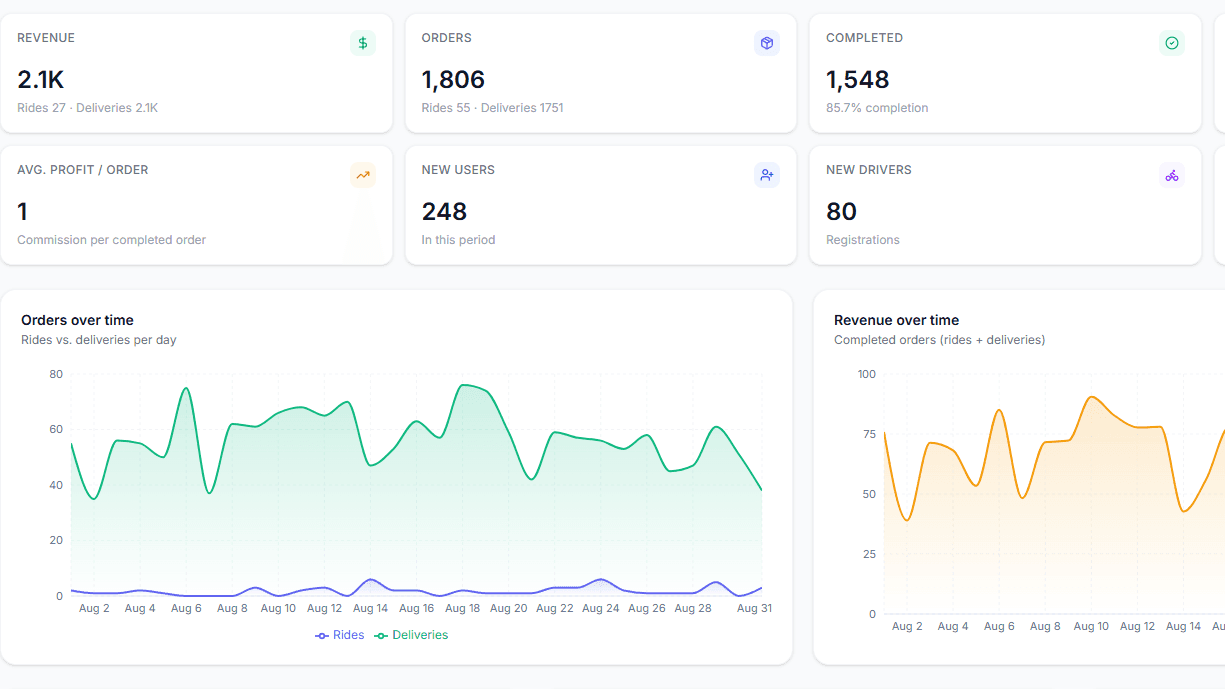Select the NEW DRIVERS card heading
Screen dimensions: 1225x689
(869, 170)
